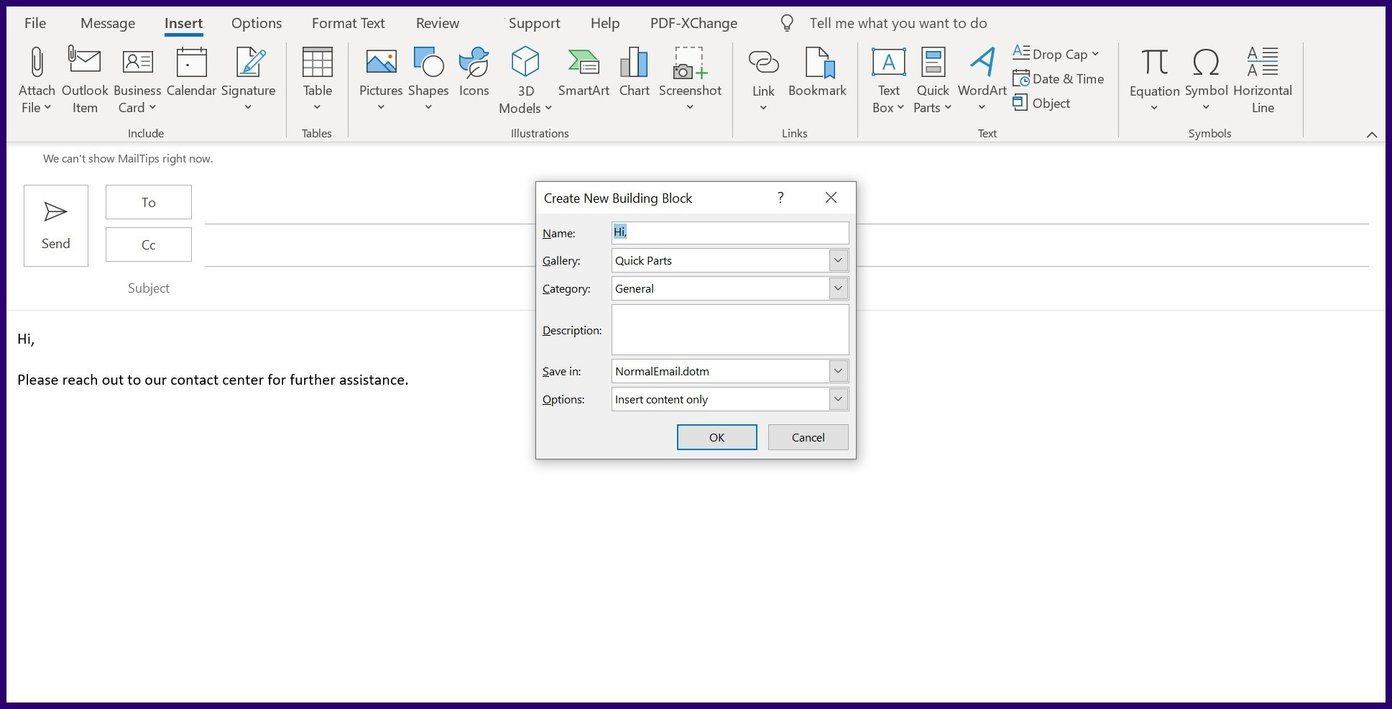Click the Pictures icon
1392x709 pixels.
pyautogui.click(x=381, y=62)
